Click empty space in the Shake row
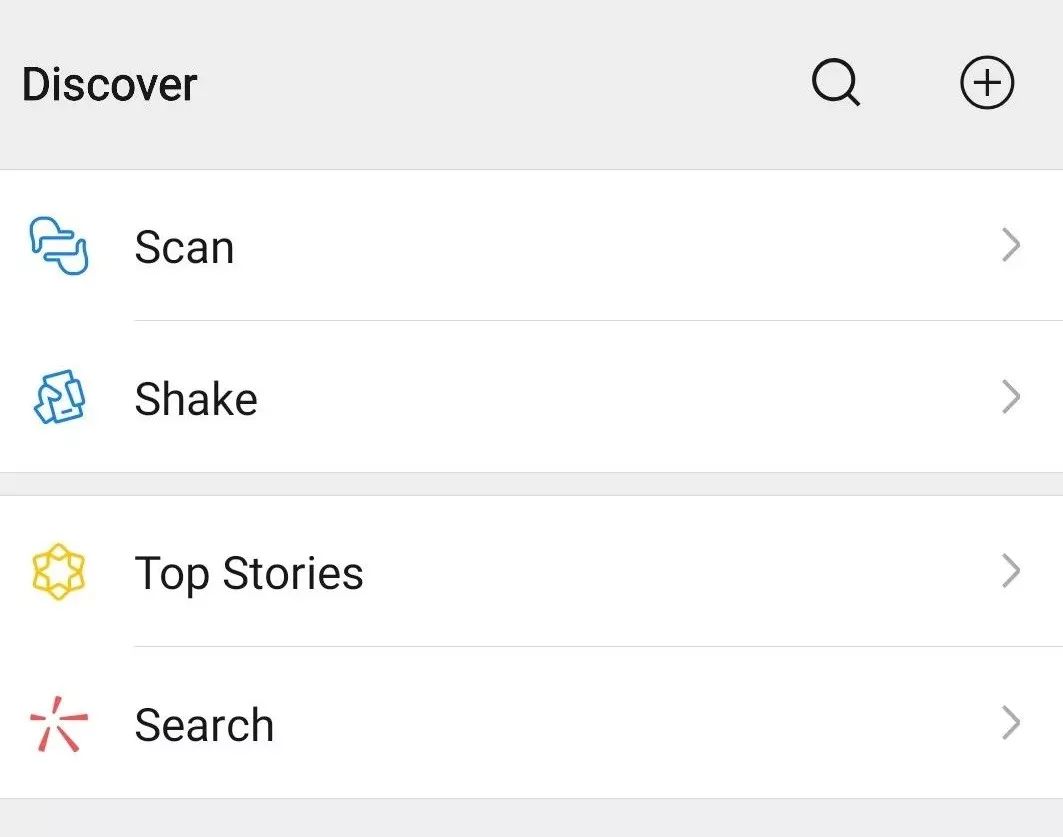The height and width of the screenshot is (837, 1063). pos(610,397)
